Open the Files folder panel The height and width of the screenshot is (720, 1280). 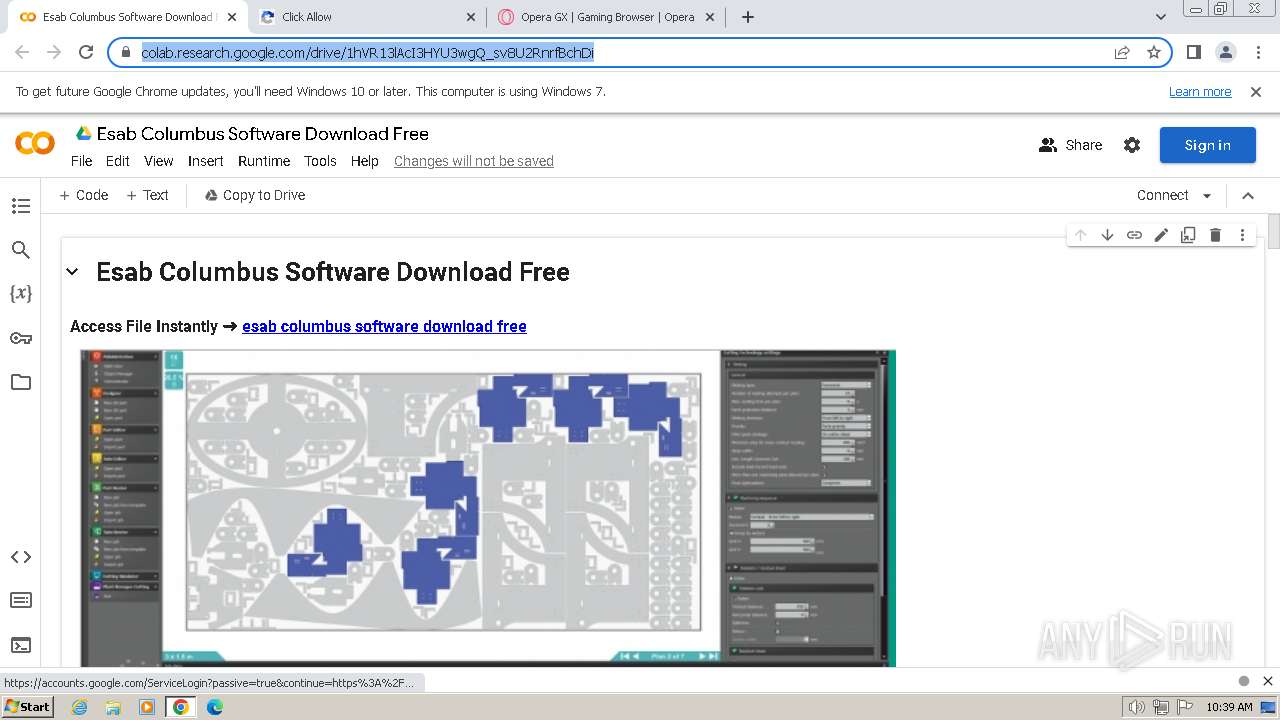(x=20, y=382)
